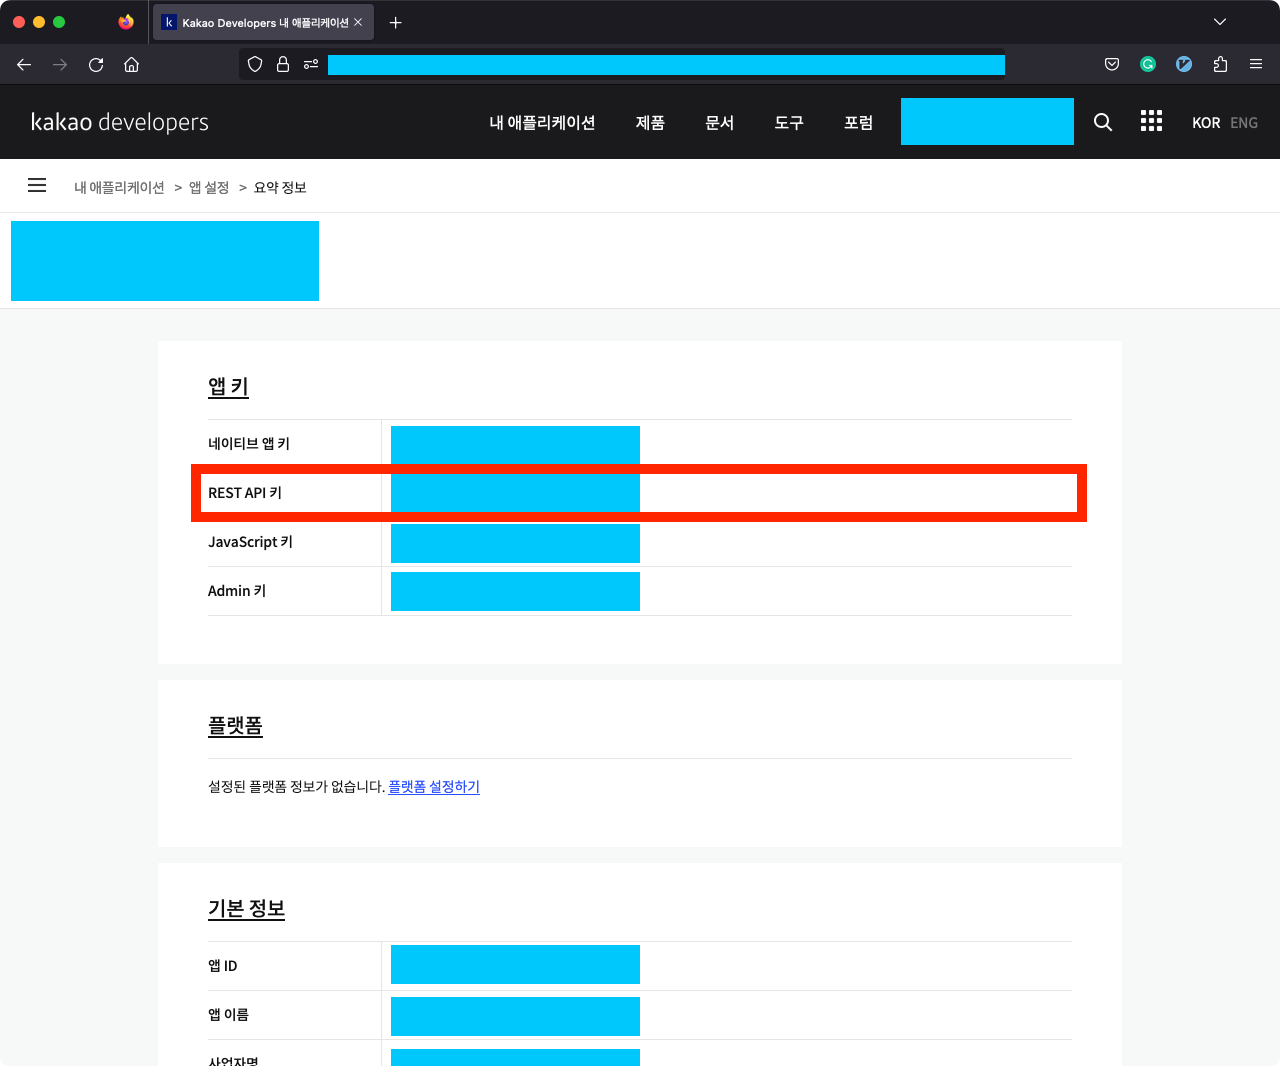Select the 앱 ID label
Image resolution: width=1280 pixels, height=1066 pixels.
coord(222,965)
